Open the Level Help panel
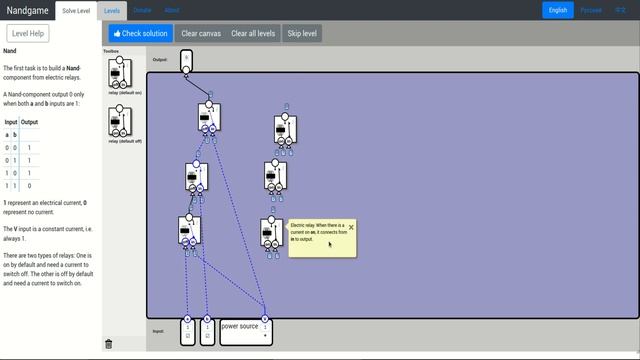The width and height of the screenshot is (640, 360). (28, 33)
